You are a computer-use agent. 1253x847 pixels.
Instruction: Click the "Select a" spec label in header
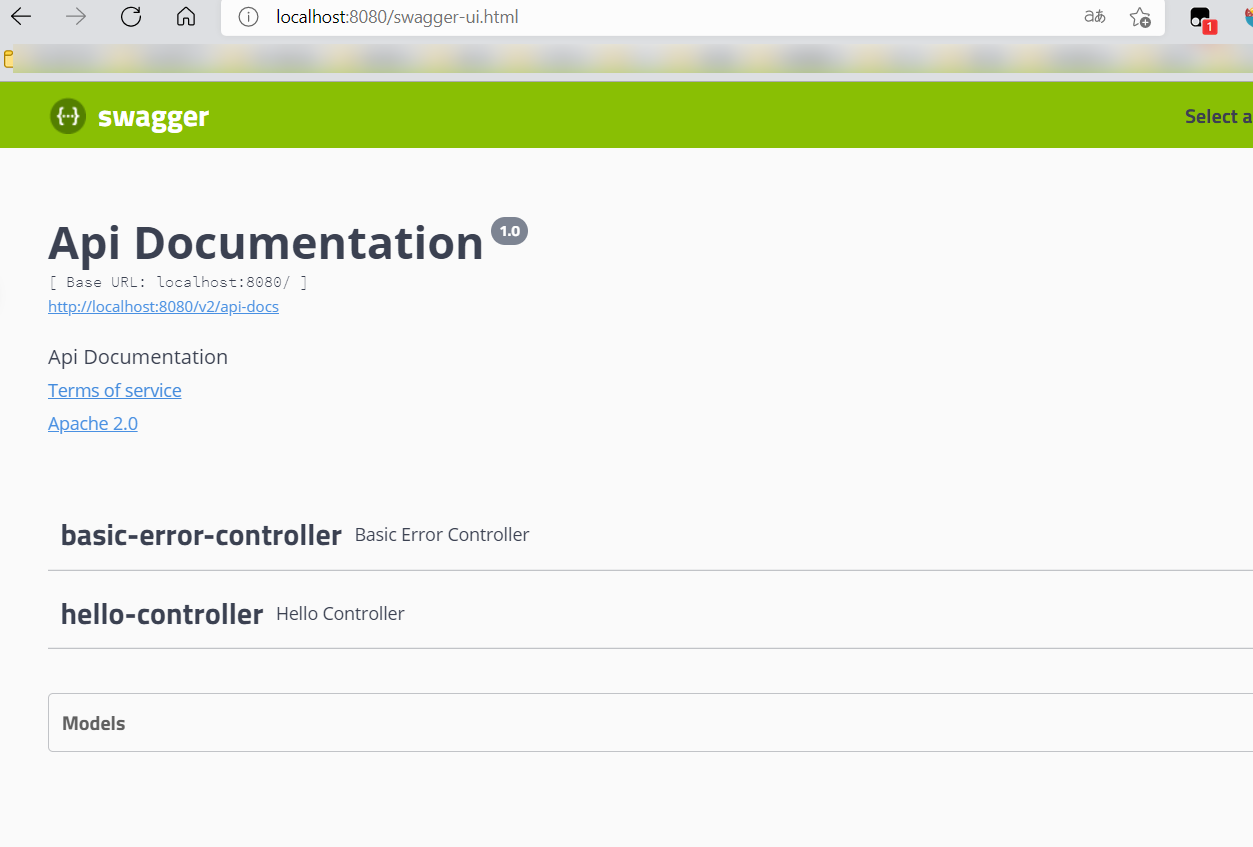click(x=1217, y=116)
